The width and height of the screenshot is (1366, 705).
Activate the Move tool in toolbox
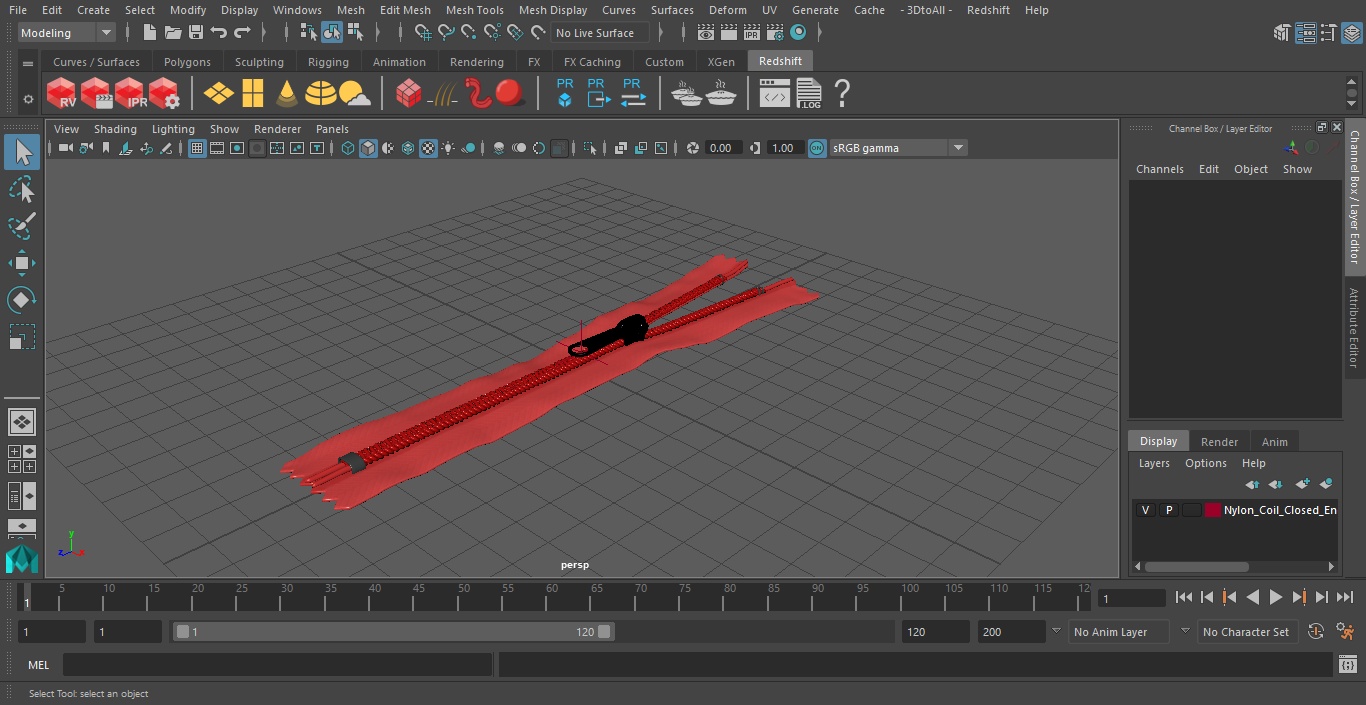[x=21, y=264]
